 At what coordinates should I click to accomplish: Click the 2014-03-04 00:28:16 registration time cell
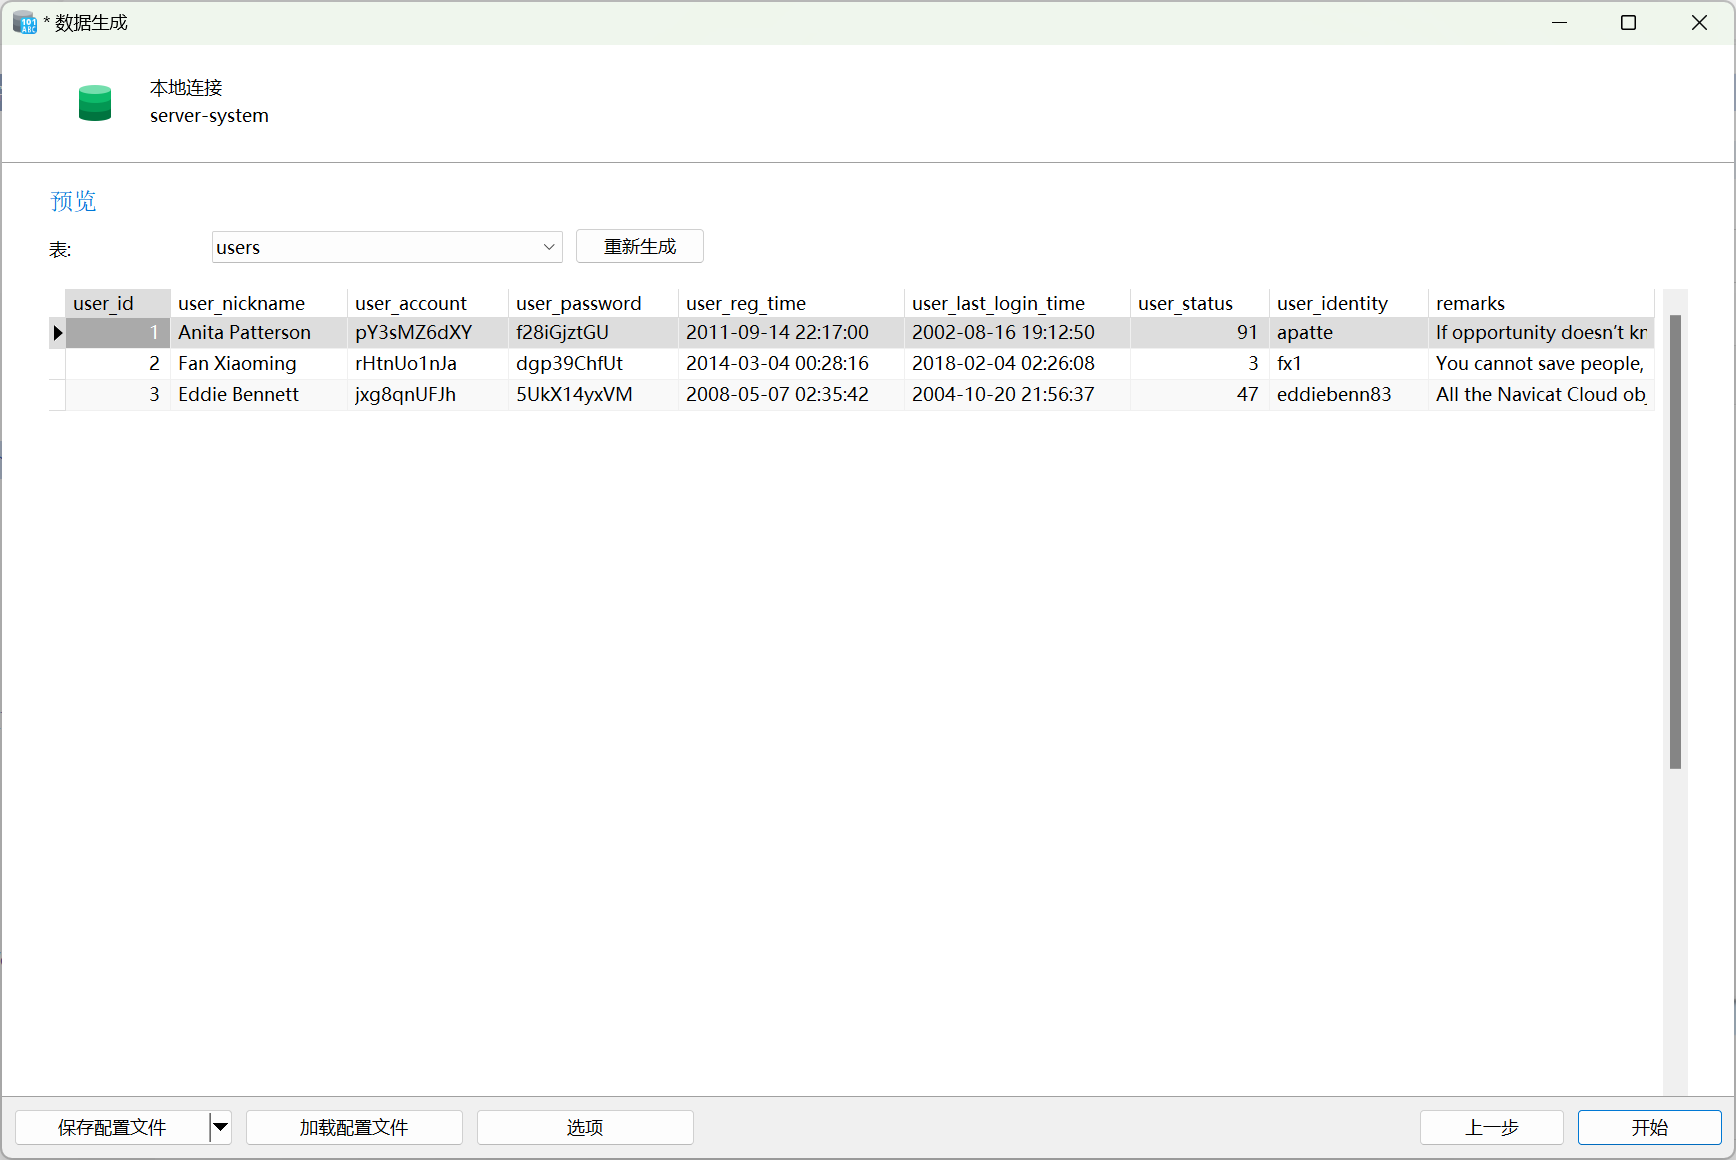pyautogui.click(x=791, y=364)
